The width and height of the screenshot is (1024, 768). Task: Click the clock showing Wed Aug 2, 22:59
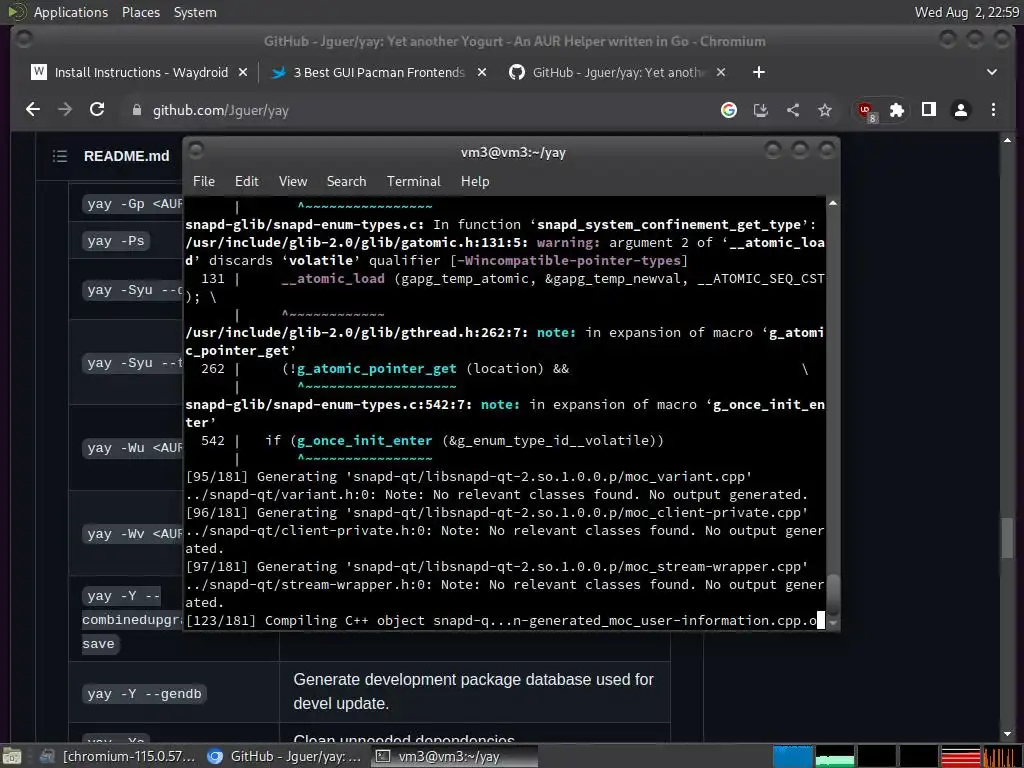(x=967, y=12)
